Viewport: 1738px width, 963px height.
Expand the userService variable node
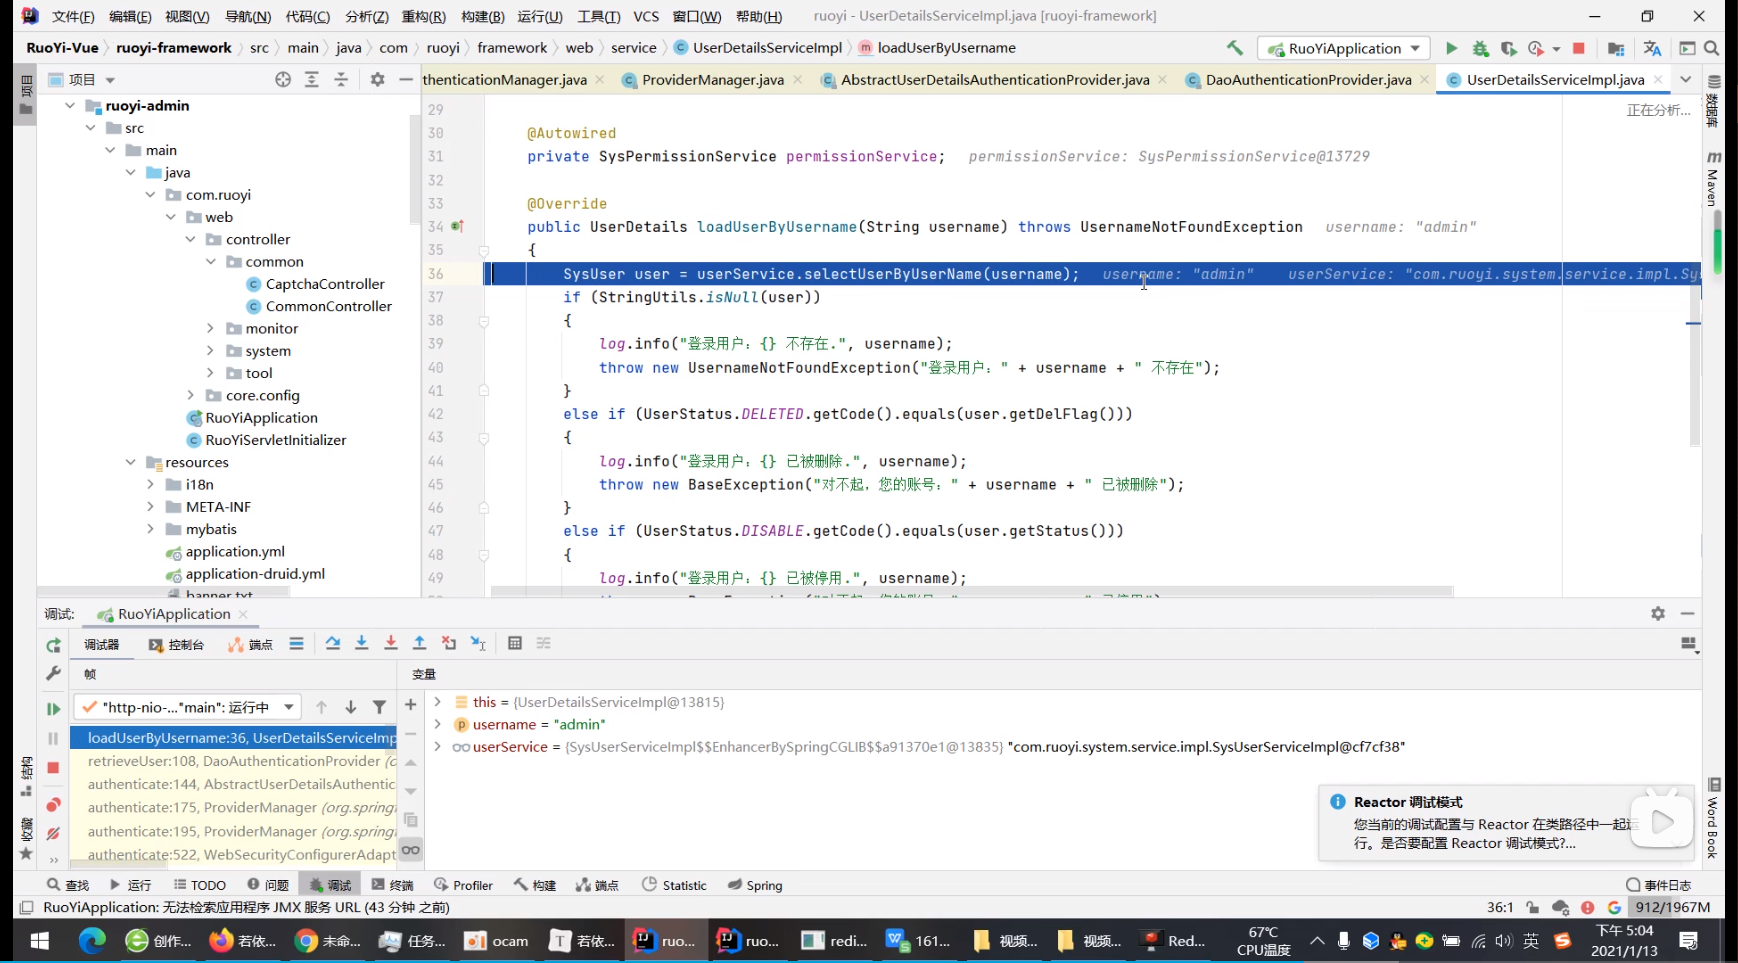pos(437,747)
